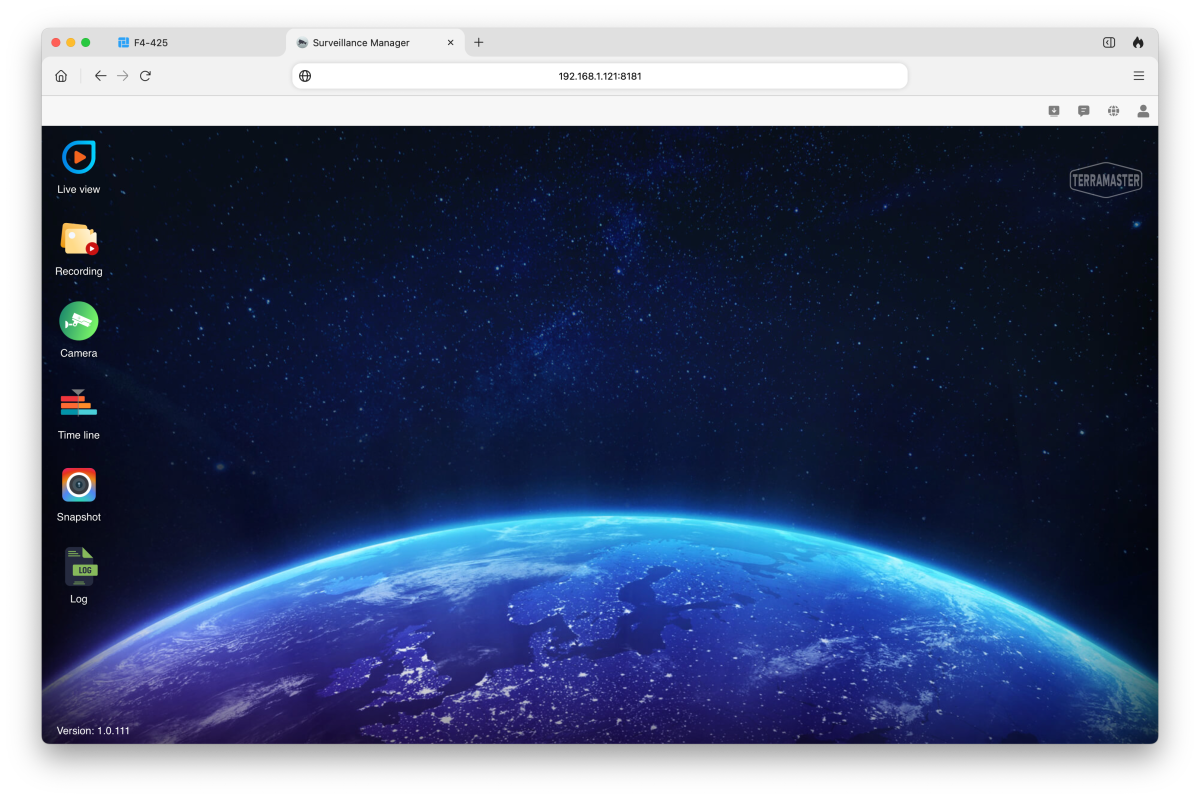Image resolution: width=1200 pixels, height=799 pixels.
Task: Select the Surveillance Manager tab
Action: (376, 43)
